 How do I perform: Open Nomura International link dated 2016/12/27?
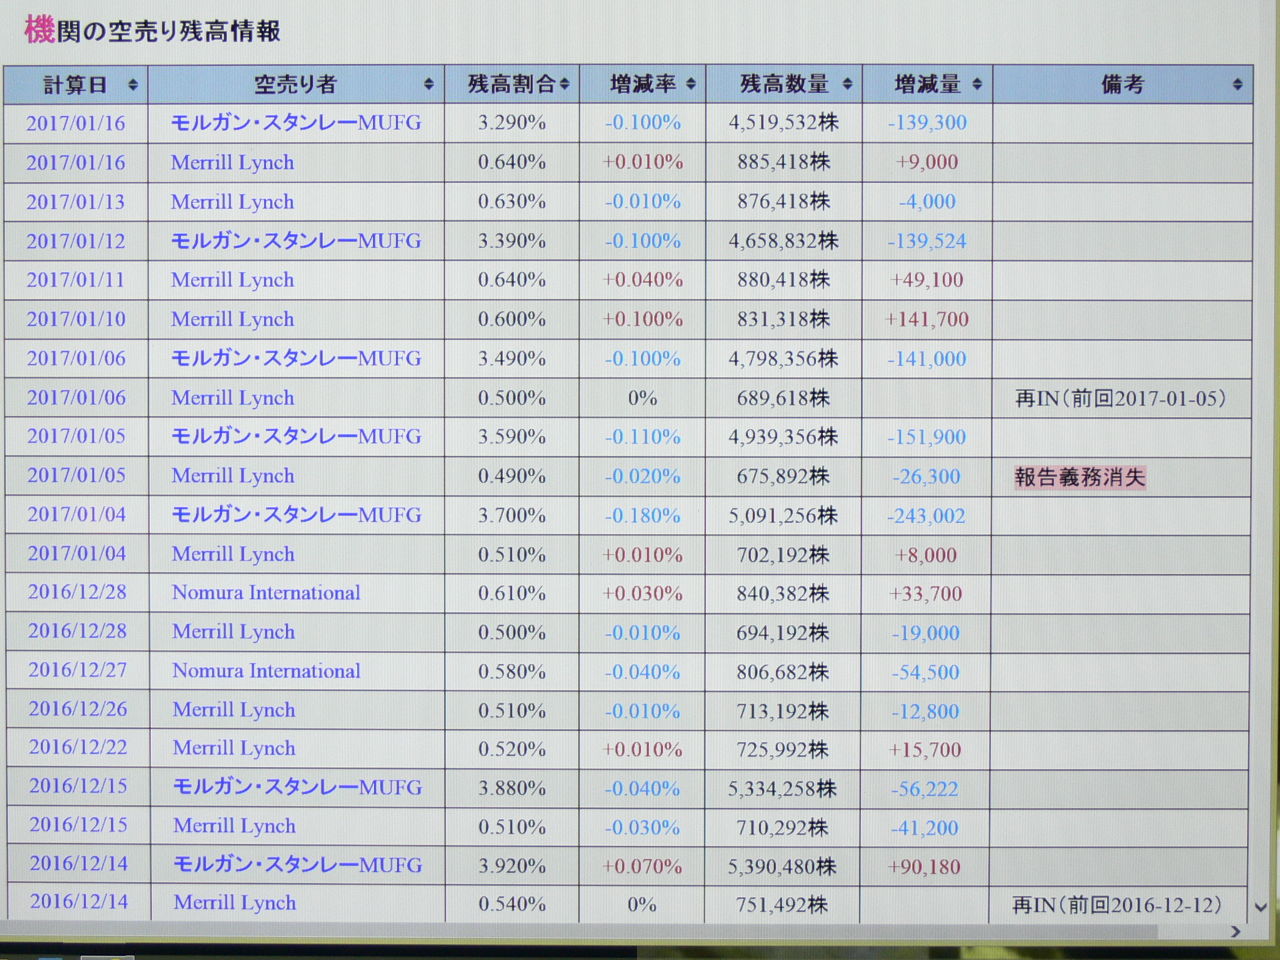point(266,671)
